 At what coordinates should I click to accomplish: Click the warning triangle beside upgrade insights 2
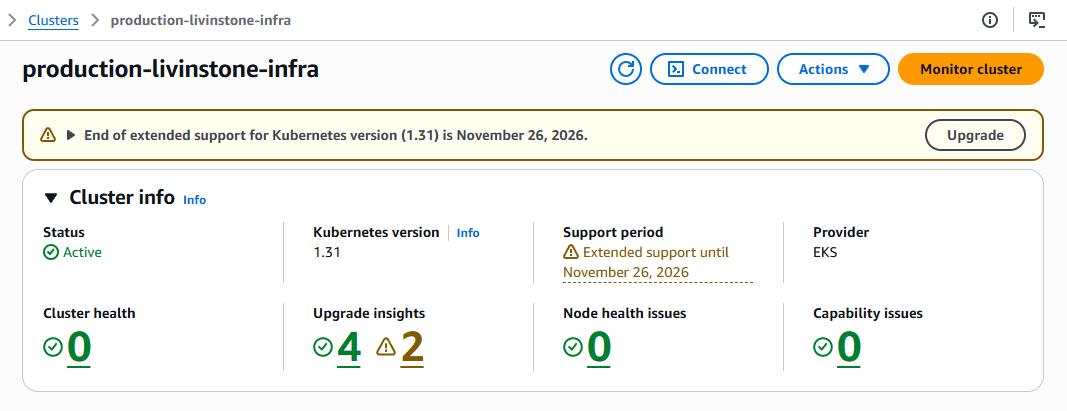[386, 347]
